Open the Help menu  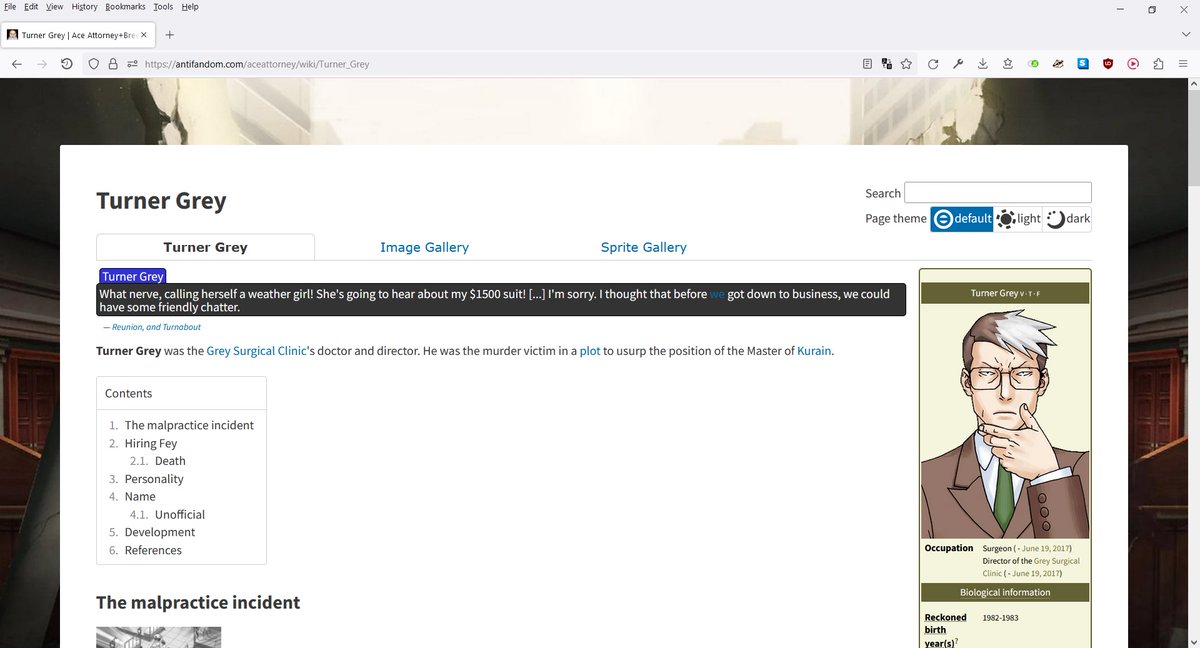pos(190,7)
